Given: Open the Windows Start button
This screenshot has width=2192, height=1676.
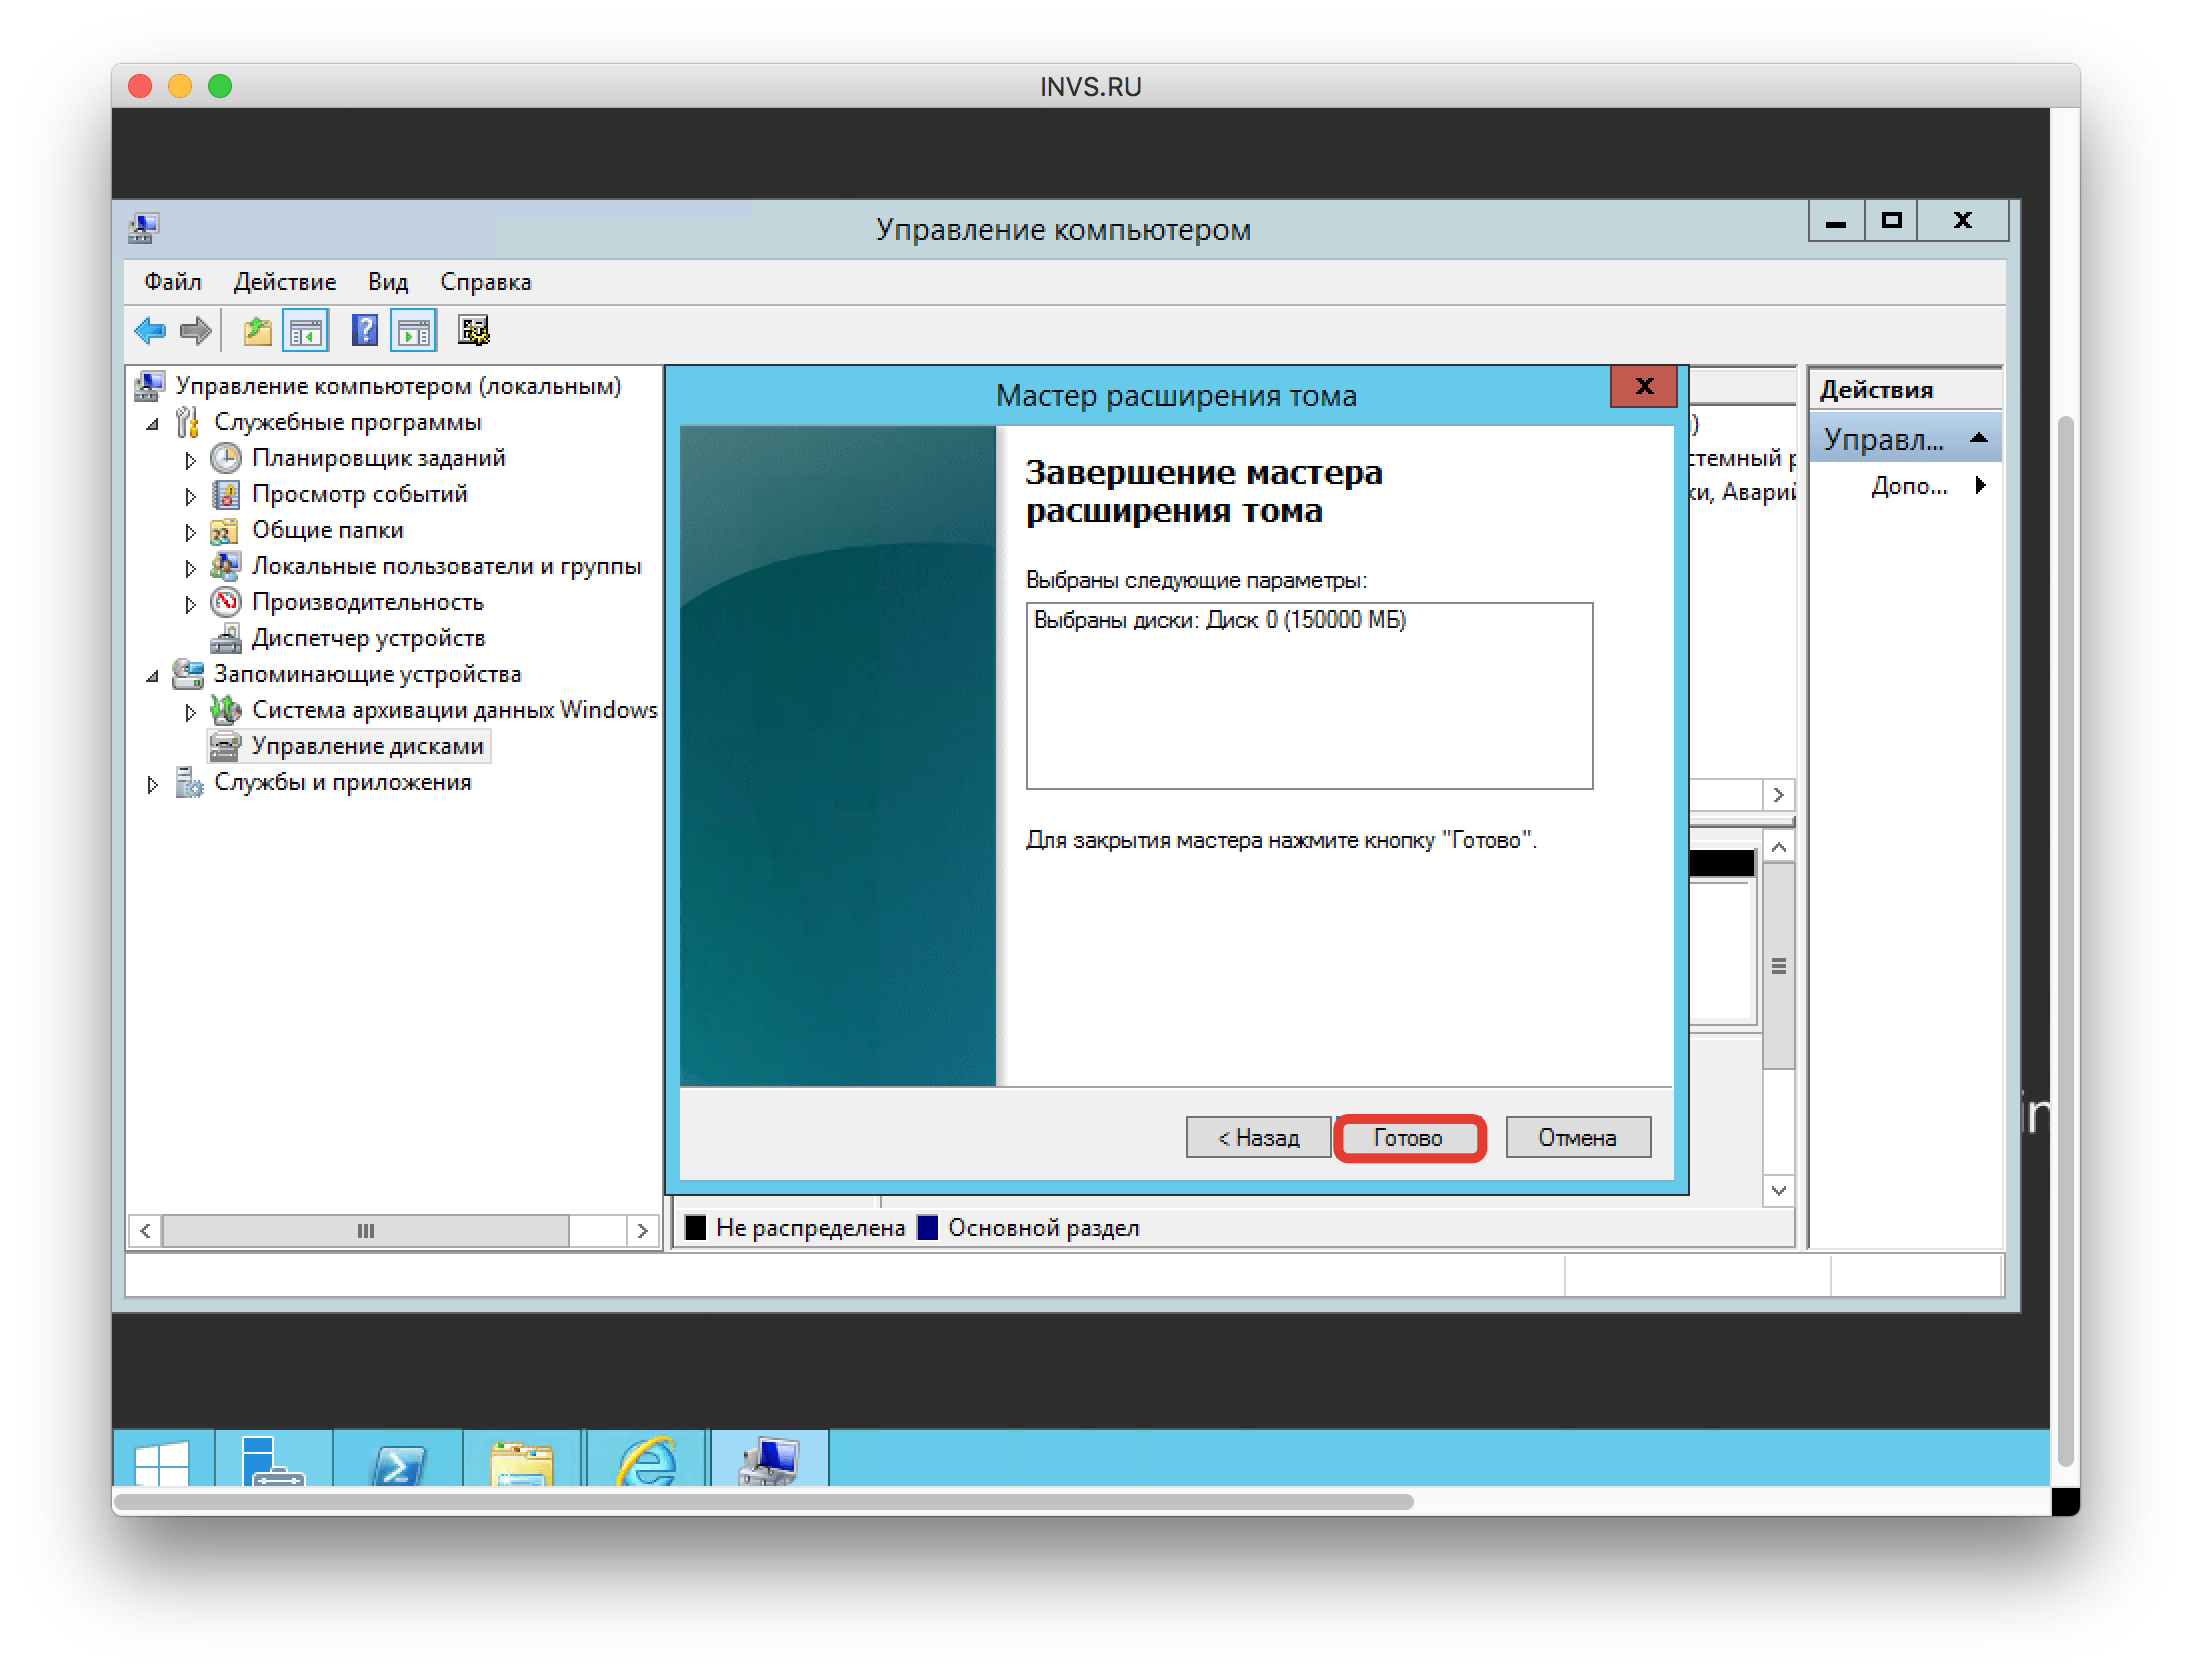Looking at the screenshot, I should pyautogui.click(x=162, y=1461).
